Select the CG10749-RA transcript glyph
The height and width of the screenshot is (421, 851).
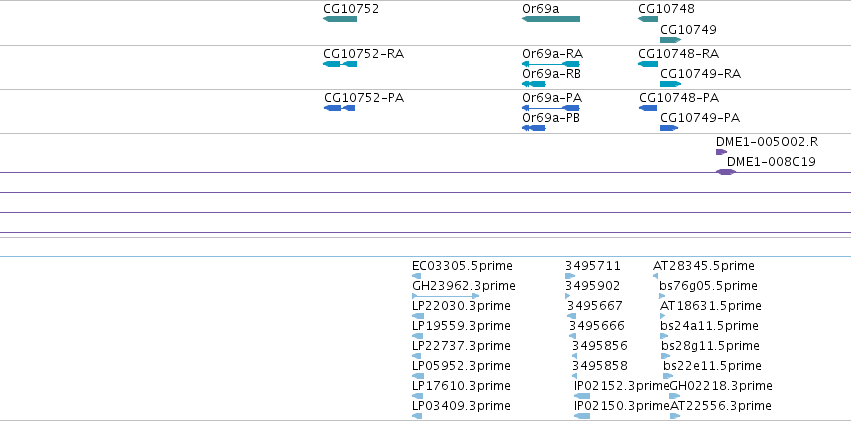pos(671,84)
